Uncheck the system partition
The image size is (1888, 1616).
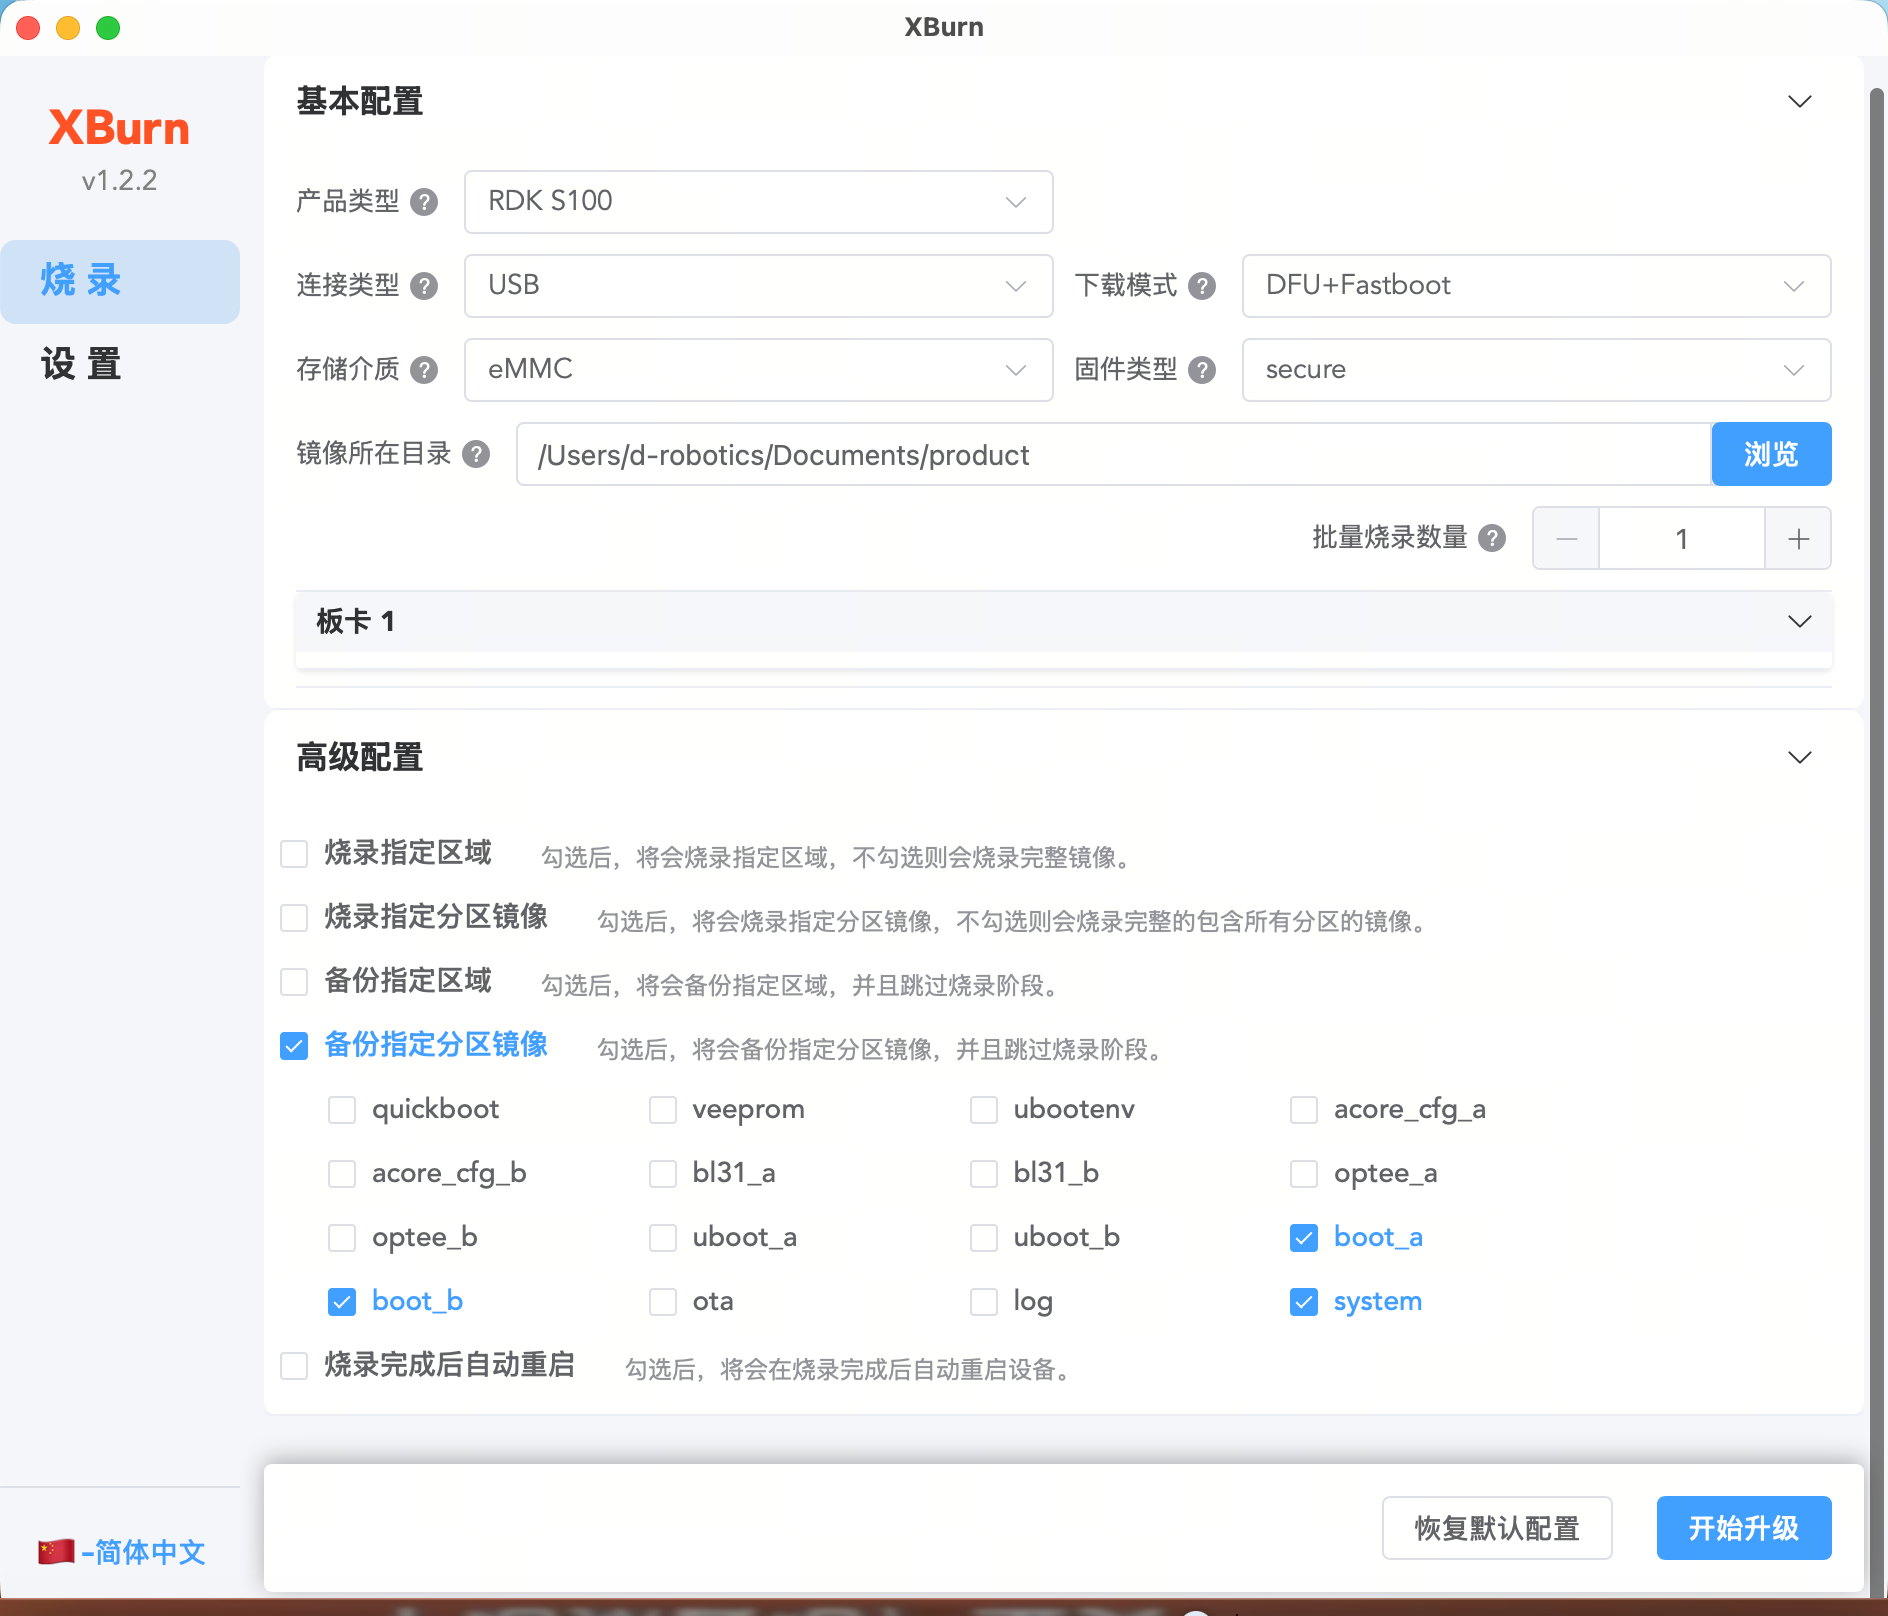pos(1304,1302)
